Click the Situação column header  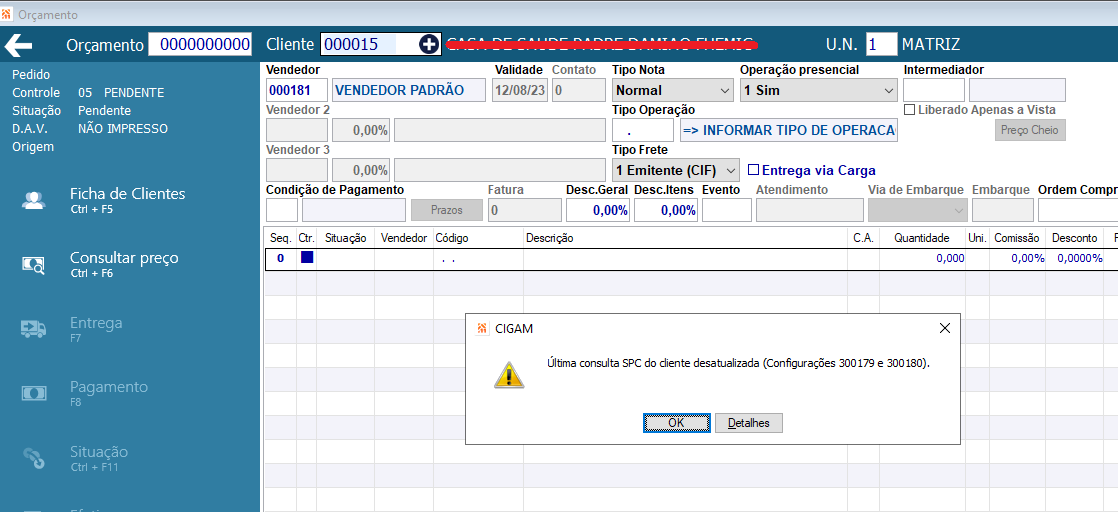tap(345, 238)
